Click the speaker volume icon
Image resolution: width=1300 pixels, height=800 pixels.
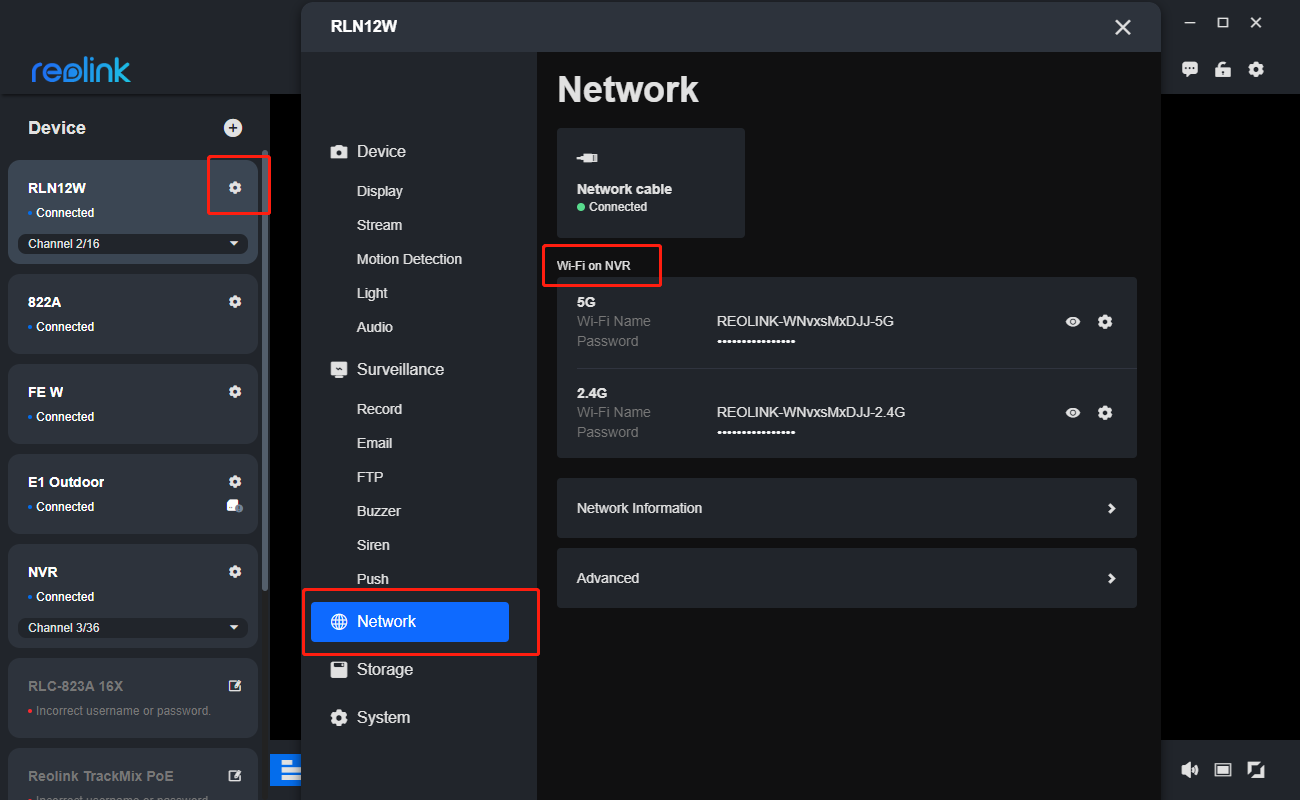(x=1189, y=769)
